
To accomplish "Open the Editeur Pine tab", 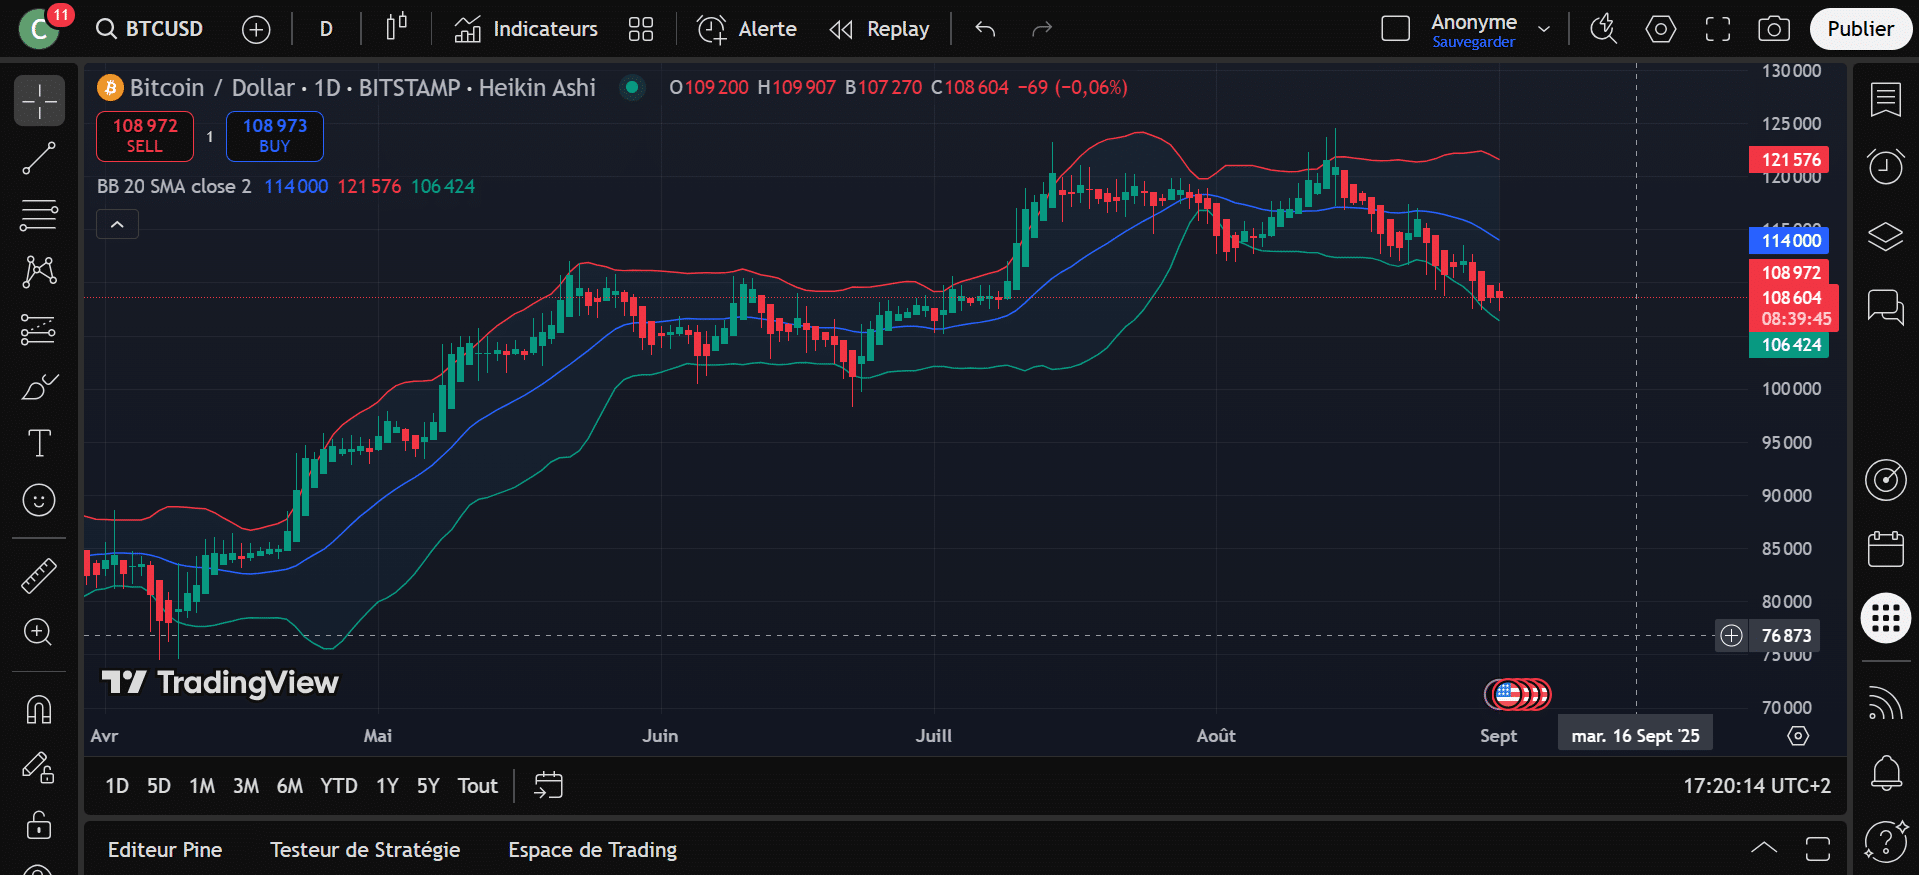I will click(x=165, y=850).
